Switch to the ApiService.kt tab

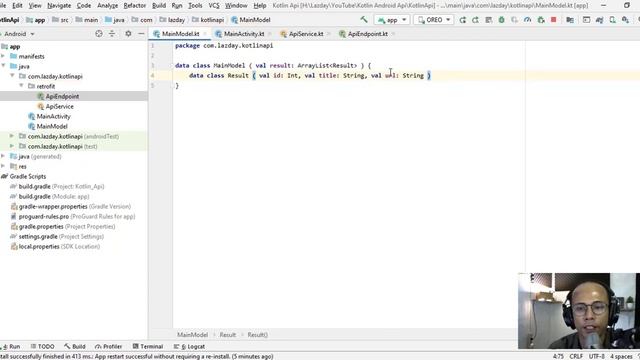point(306,34)
